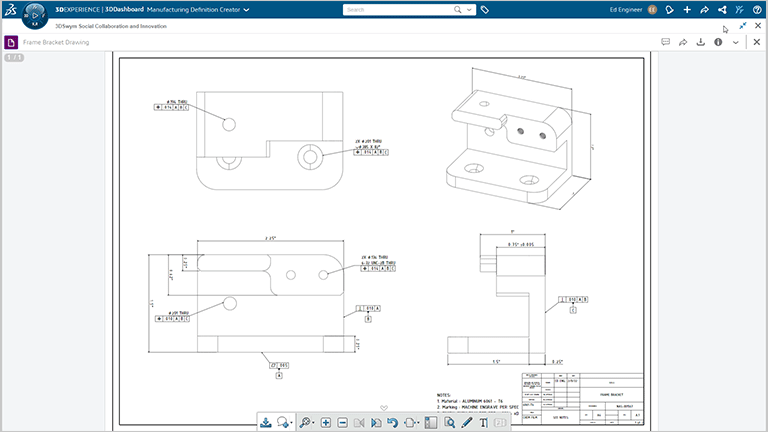Expand the Manufacturing Definition Creator dropdown
768x432 pixels.
246,9
